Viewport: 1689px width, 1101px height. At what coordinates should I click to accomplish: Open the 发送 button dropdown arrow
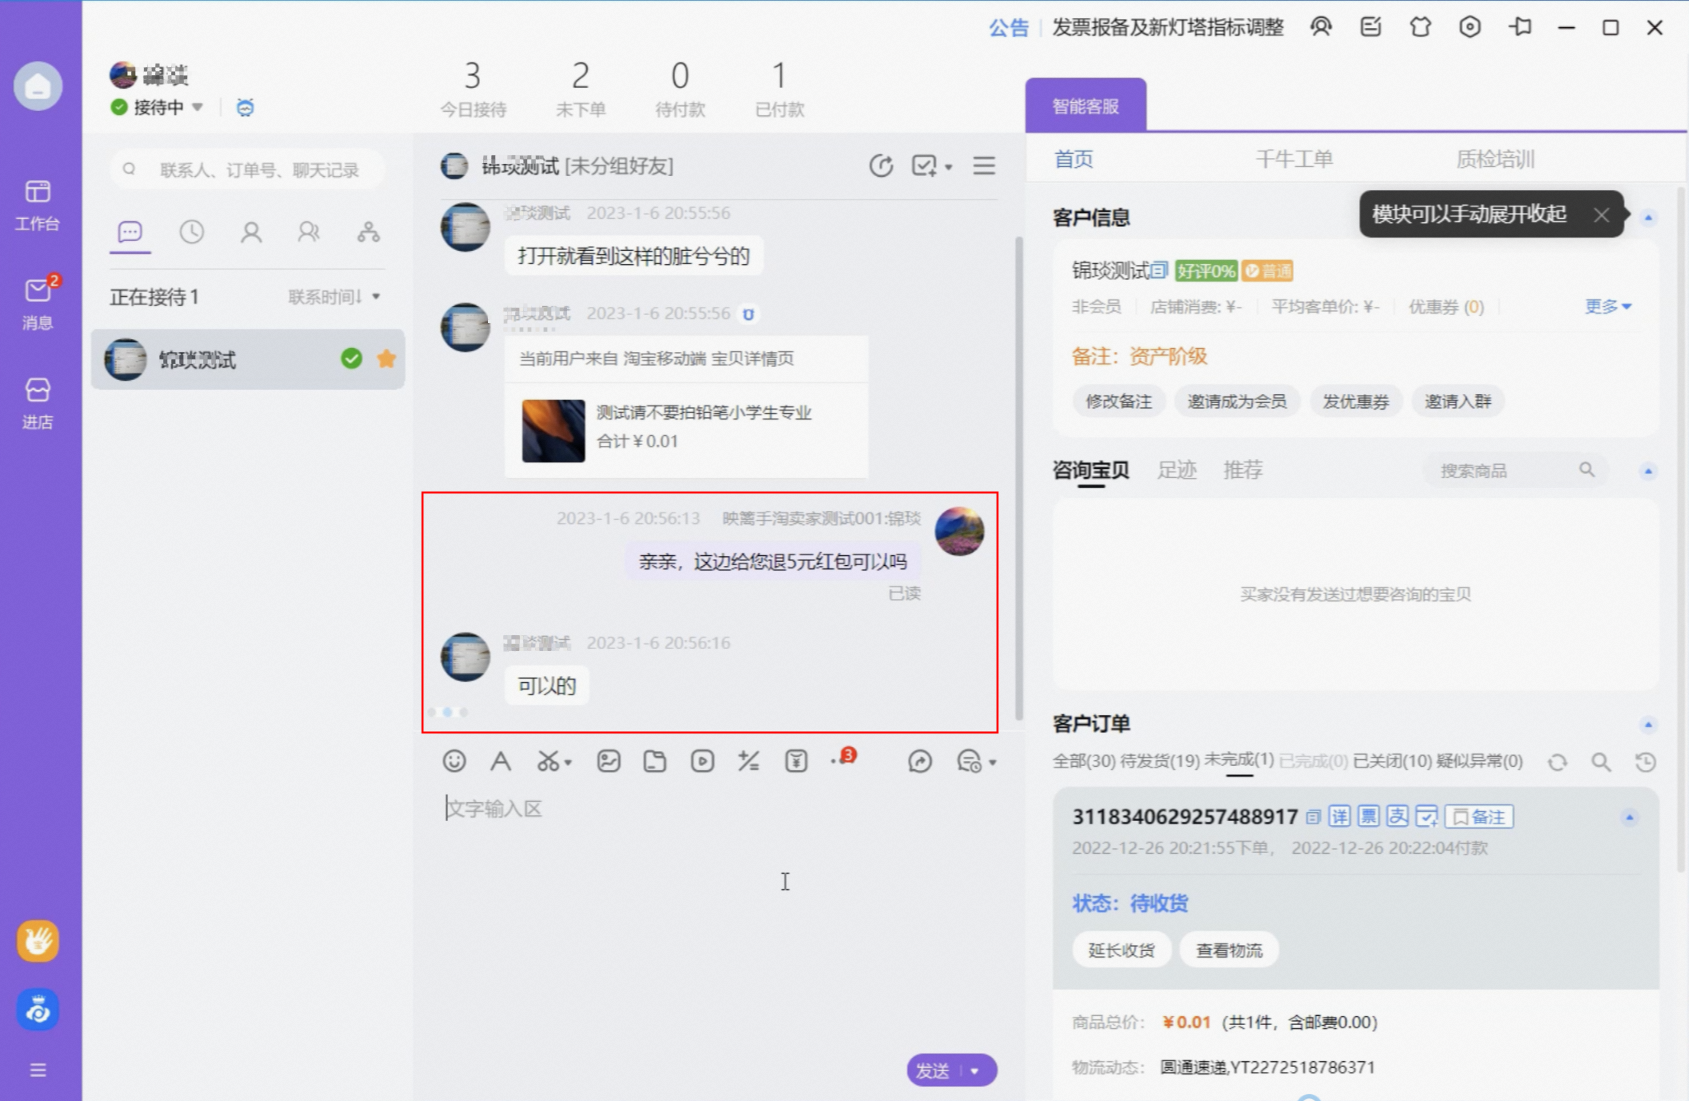click(x=975, y=1071)
